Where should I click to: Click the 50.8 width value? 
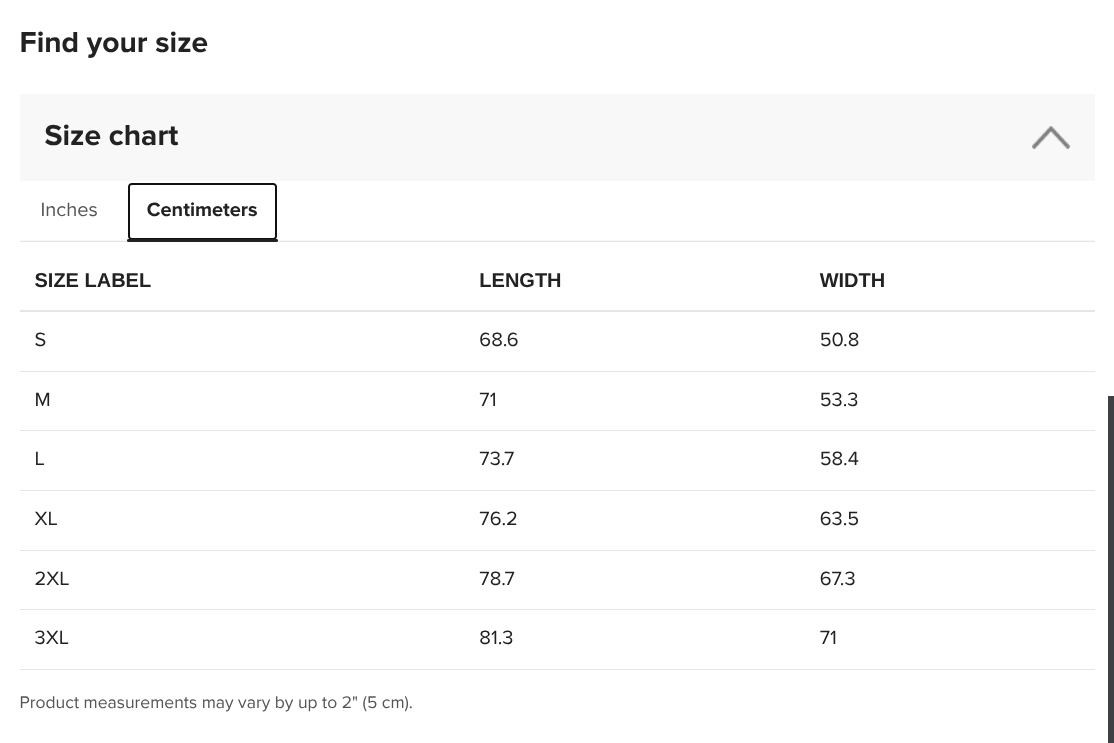point(839,340)
